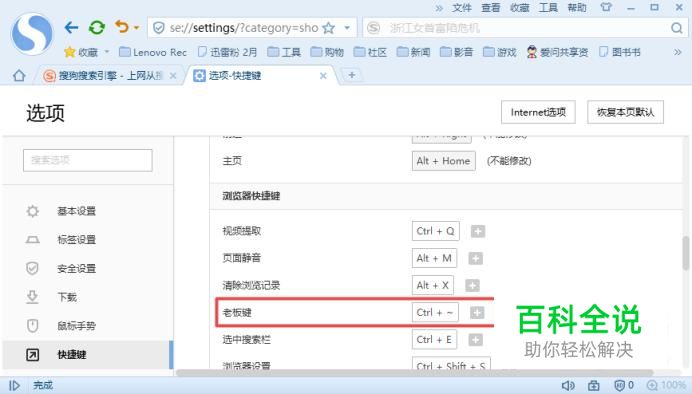Click the speaker icon in status bar

[x=568, y=386]
